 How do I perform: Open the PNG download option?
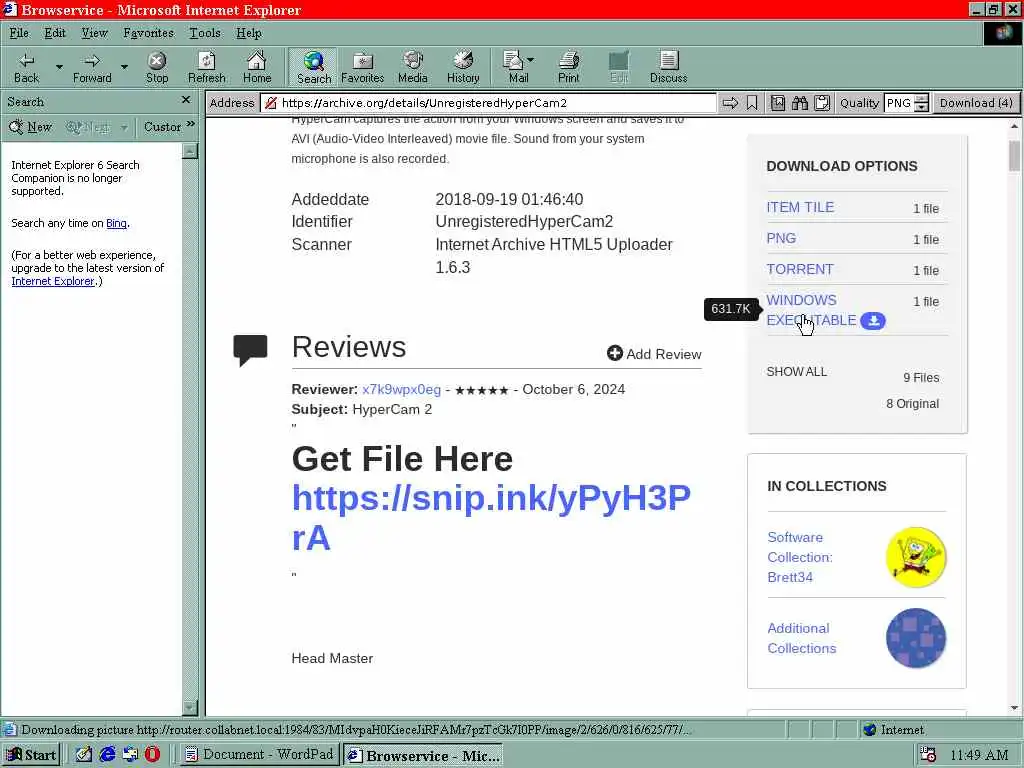[781, 238]
